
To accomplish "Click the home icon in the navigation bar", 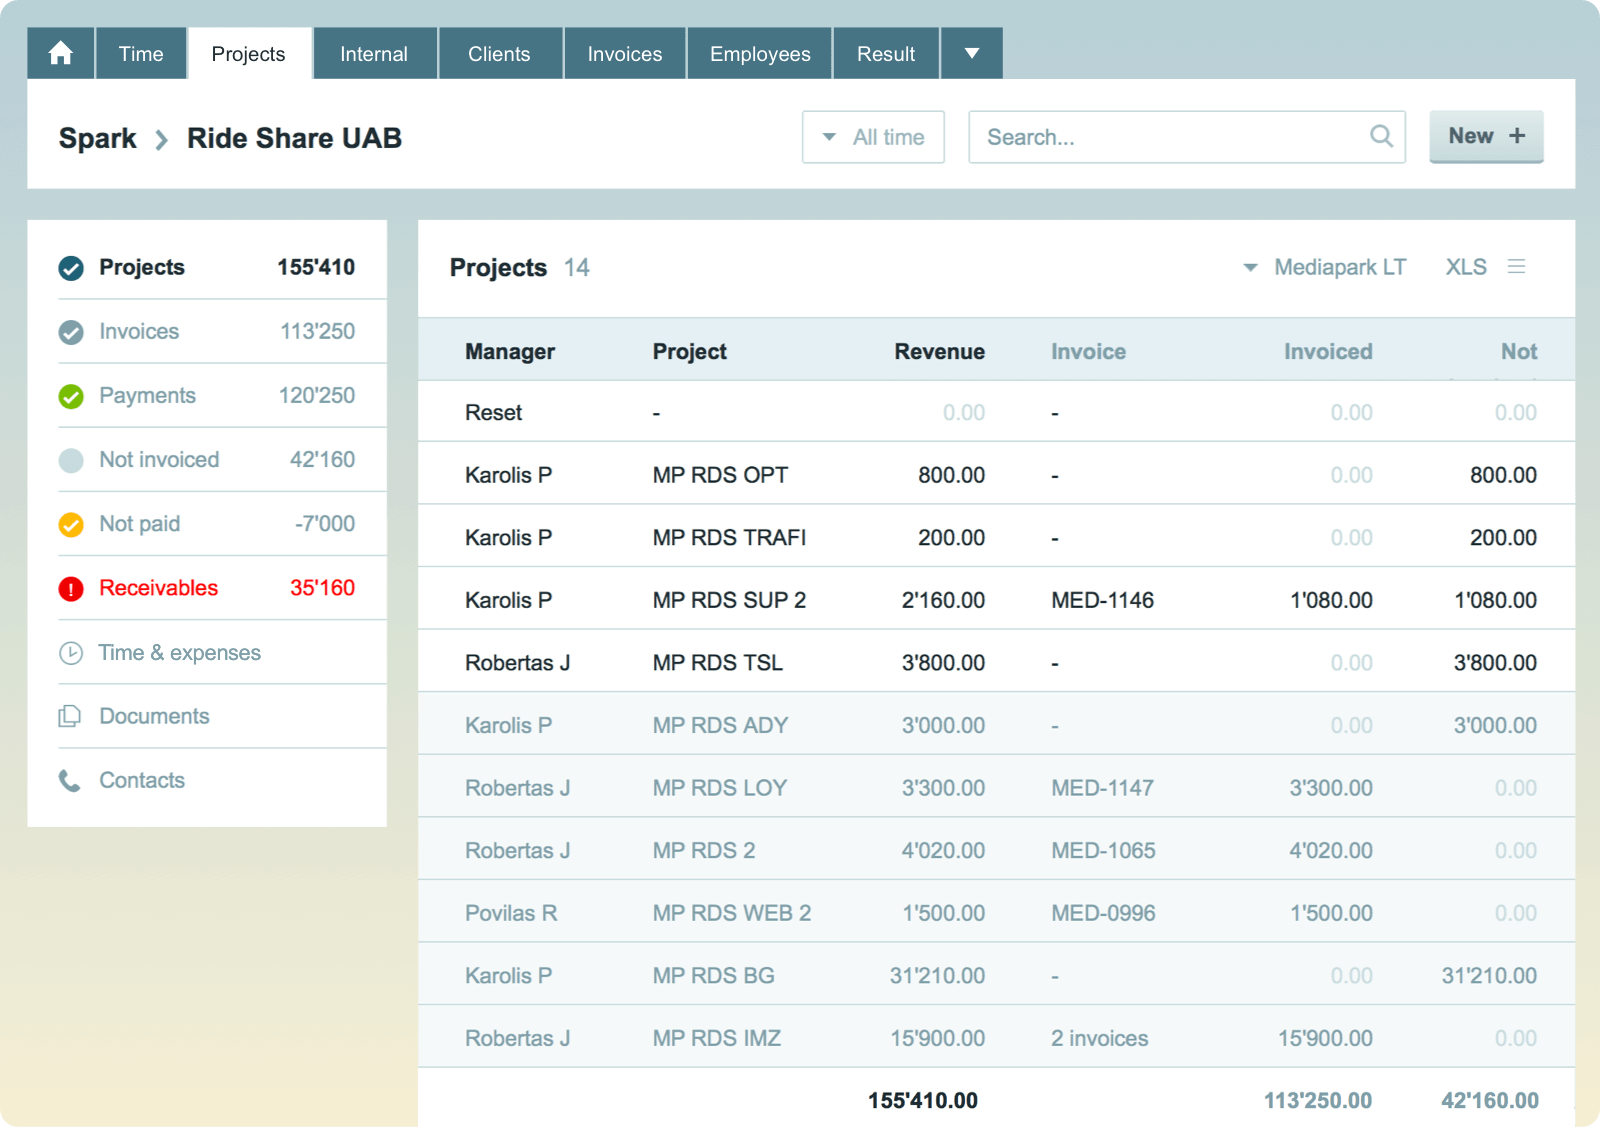I will click(60, 53).
